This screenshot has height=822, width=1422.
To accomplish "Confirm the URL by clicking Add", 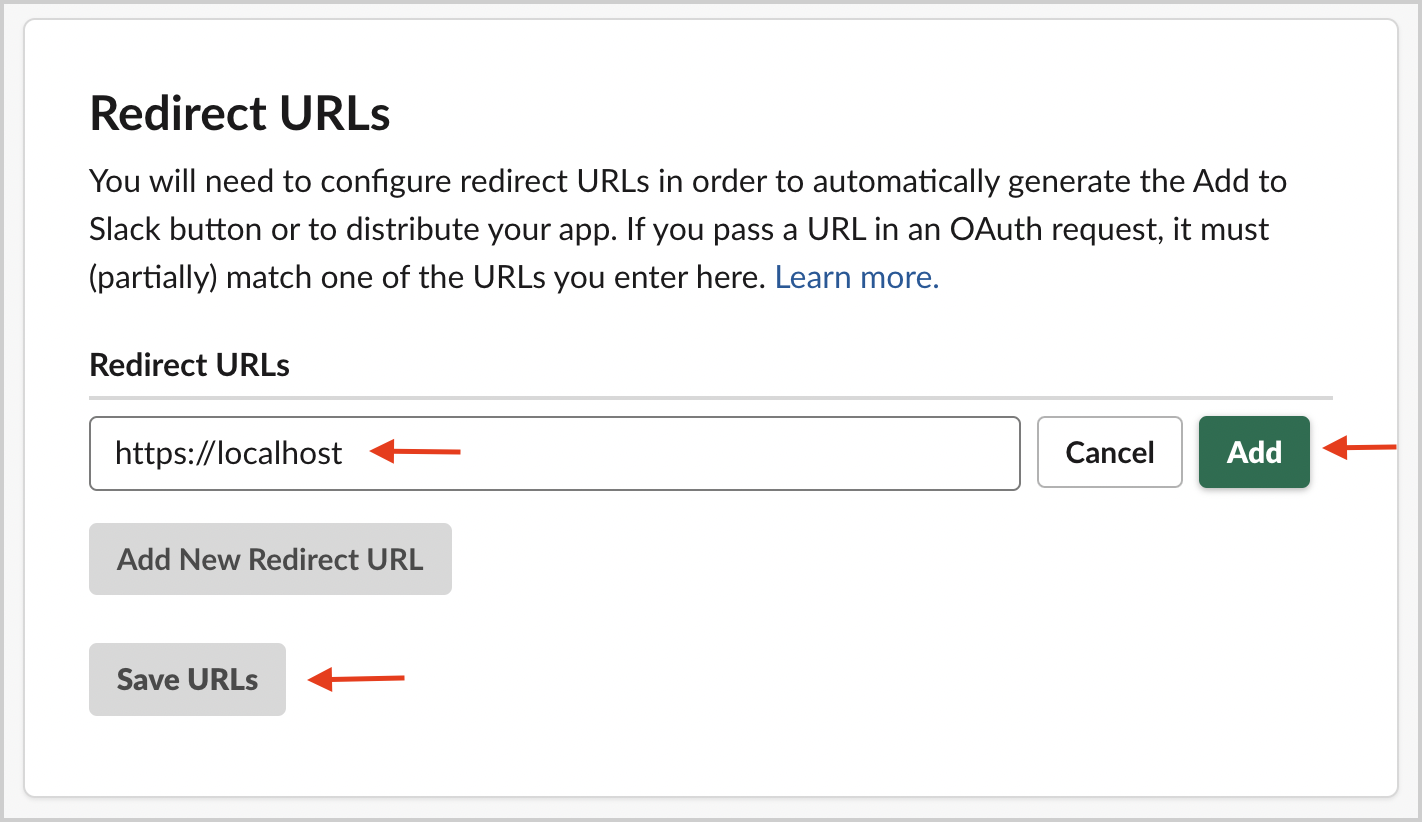I will point(1253,452).
